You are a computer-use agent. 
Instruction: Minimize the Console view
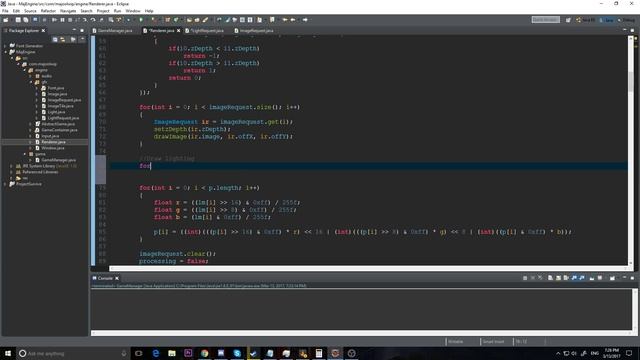click(624, 278)
